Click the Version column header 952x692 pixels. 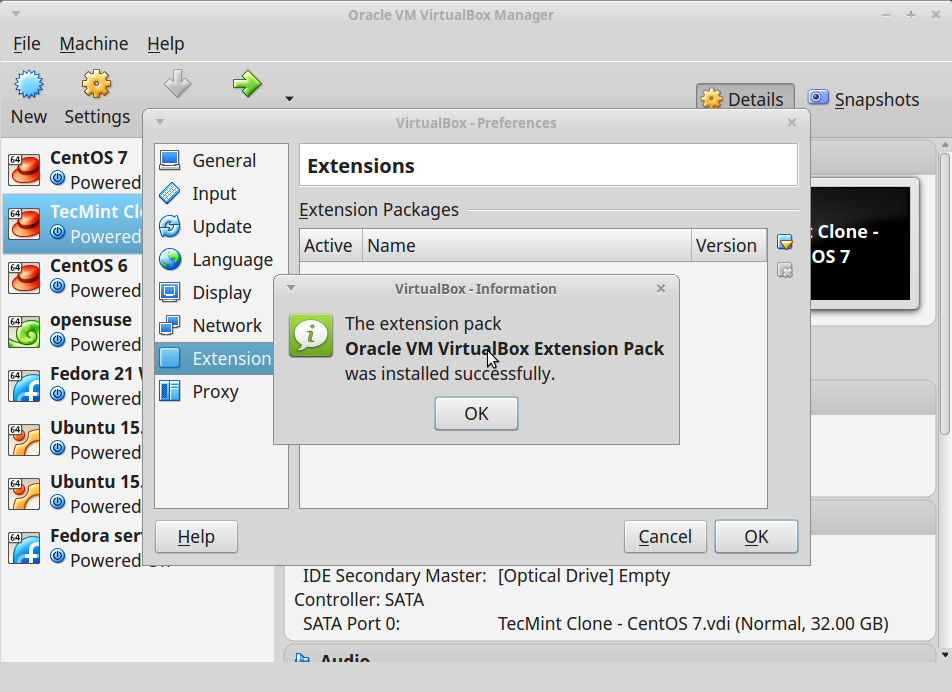point(729,245)
